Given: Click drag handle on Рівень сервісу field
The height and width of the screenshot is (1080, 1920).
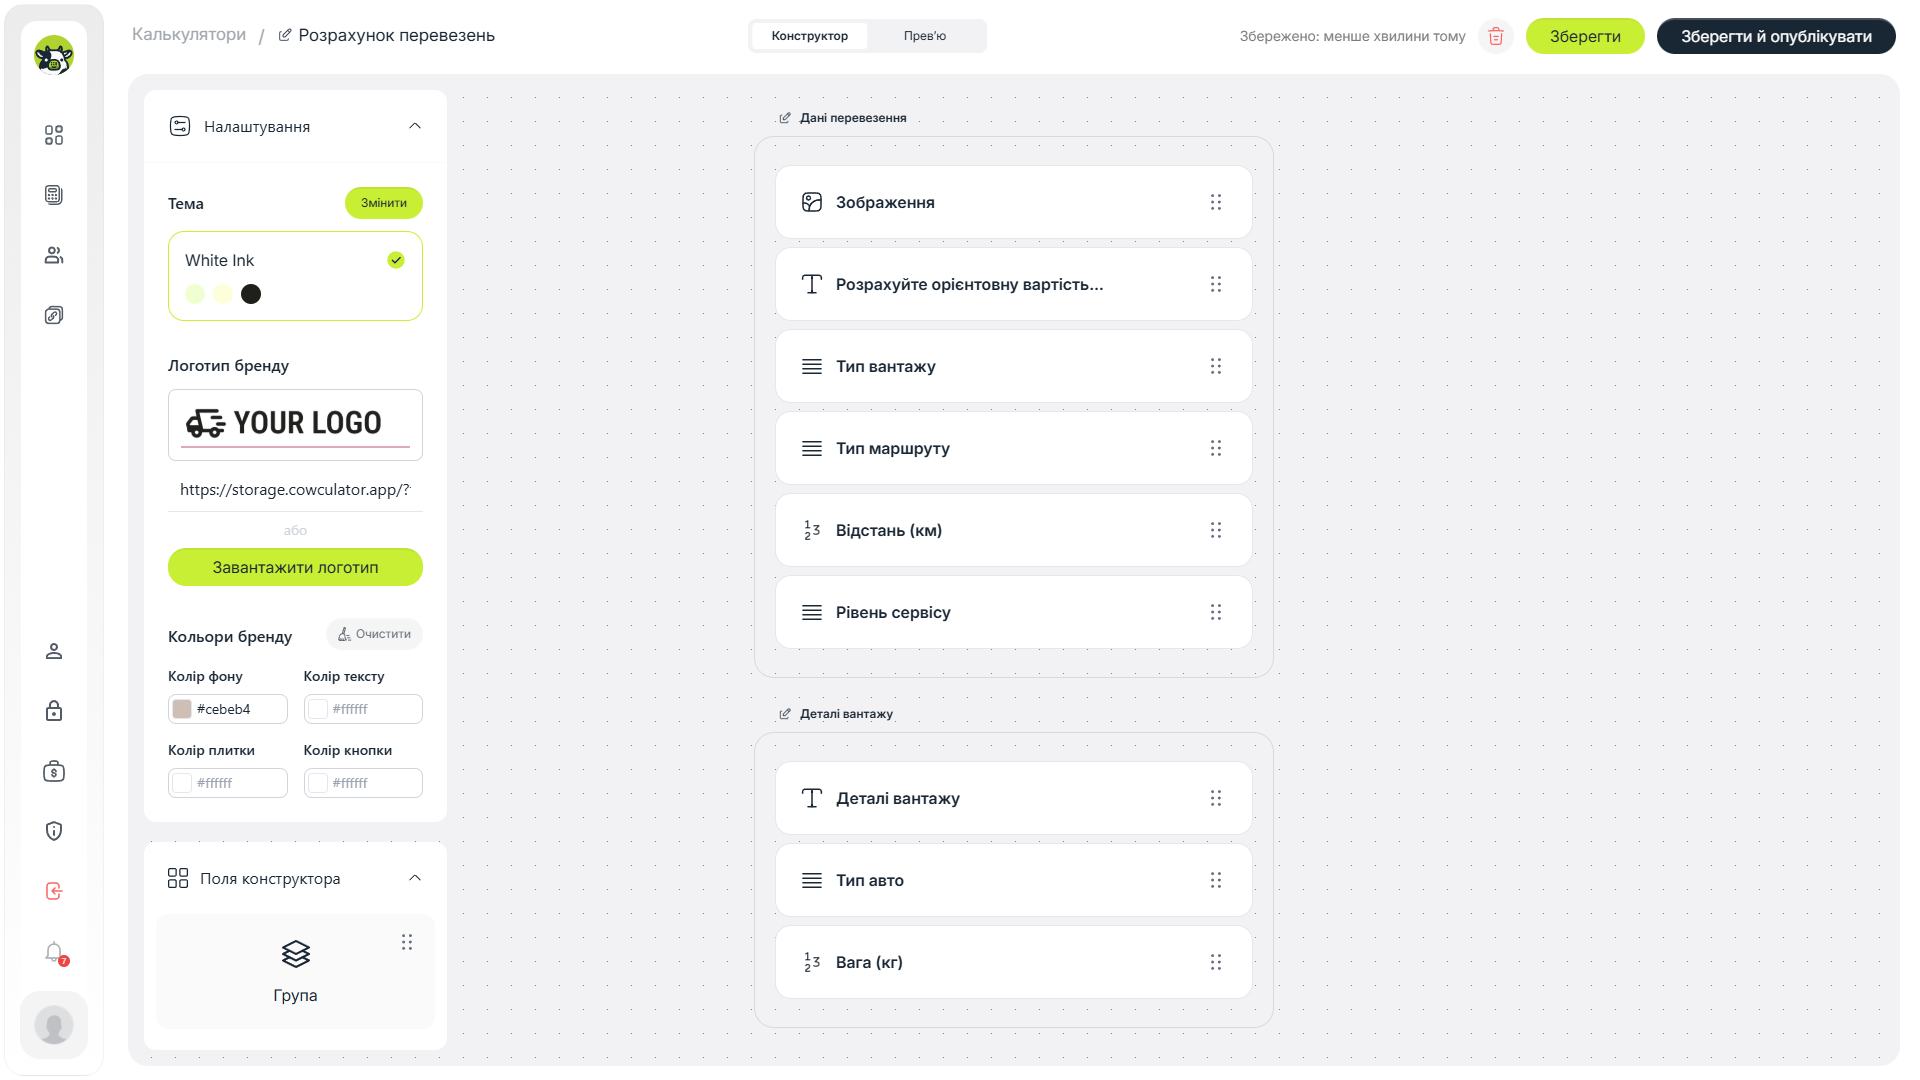Looking at the screenshot, I should 1216,612.
